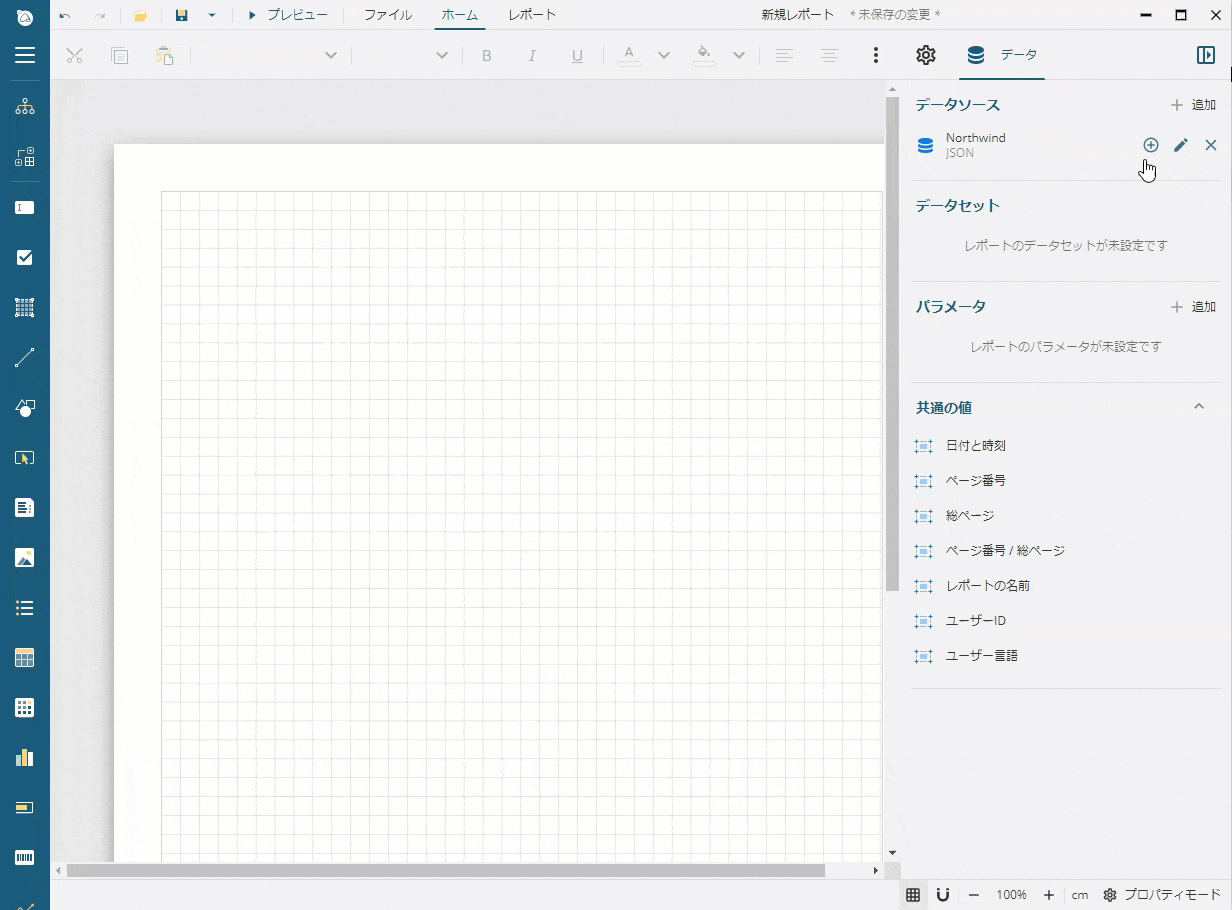Select the Tablix grid control icon

[25, 708]
